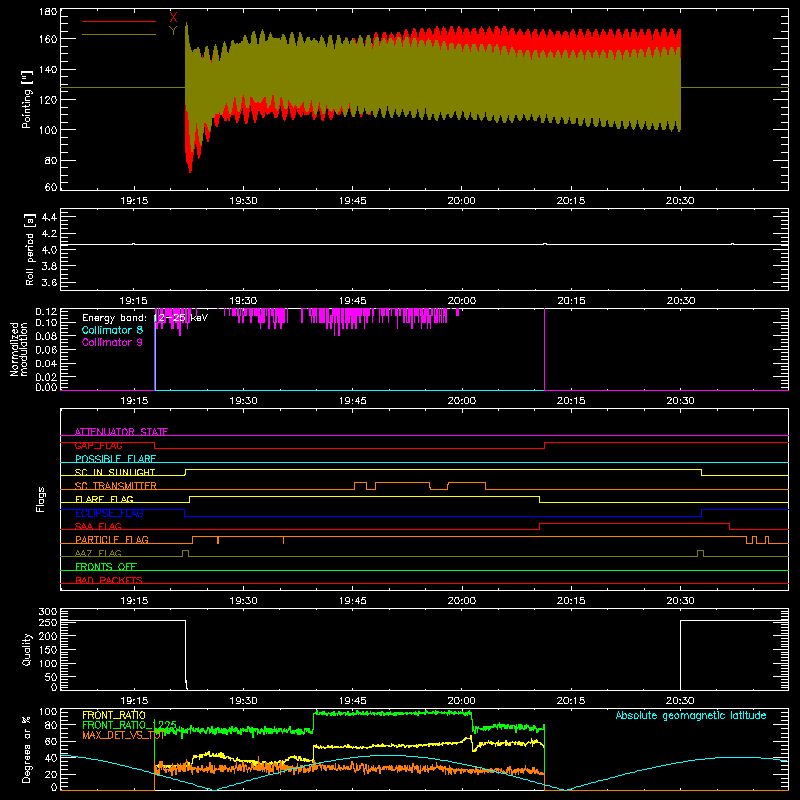Click the 150 tick on the Quality axis
The height and width of the screenshot is (800, 800).
click(x=48, y=649)
